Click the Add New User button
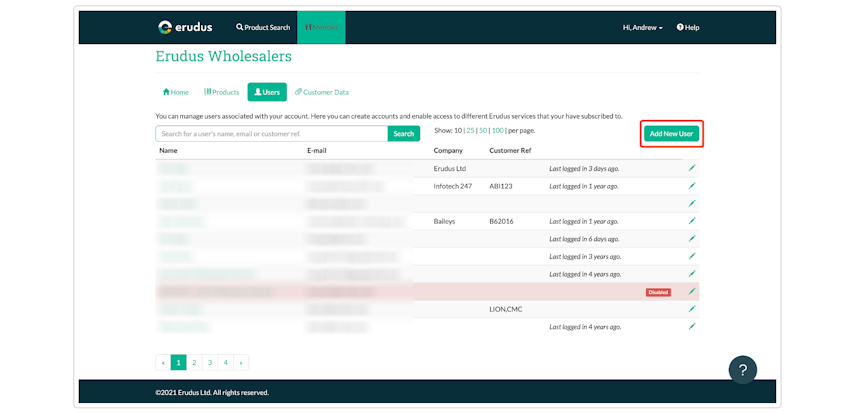 tap(671, 134)
